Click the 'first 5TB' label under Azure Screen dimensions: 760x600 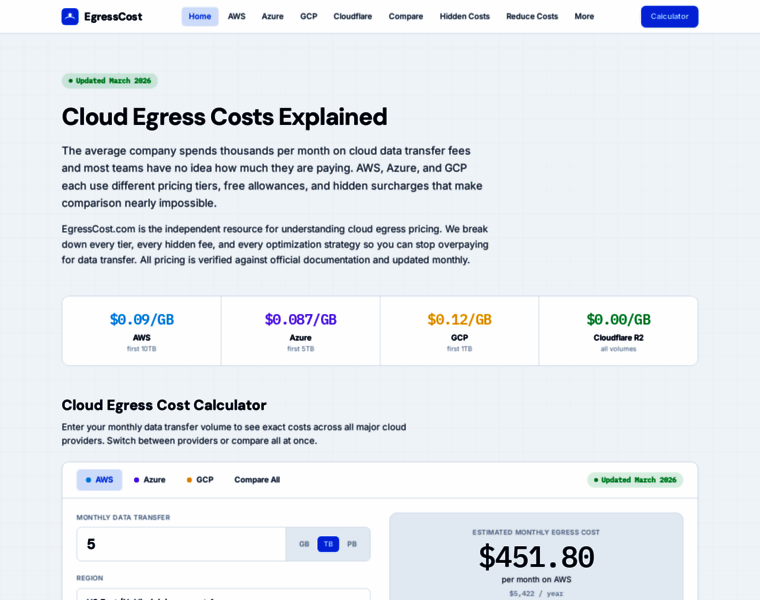tap(301, 349)
